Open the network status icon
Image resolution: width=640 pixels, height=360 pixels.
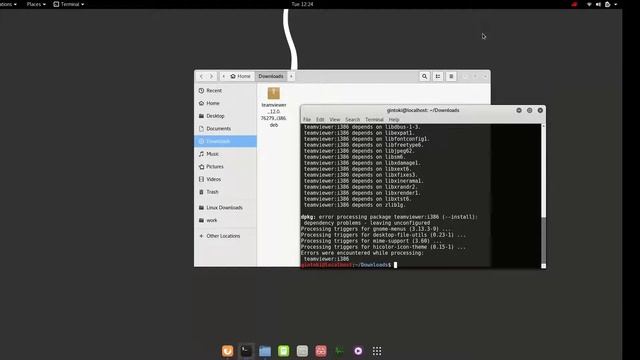tap(589, 4)
